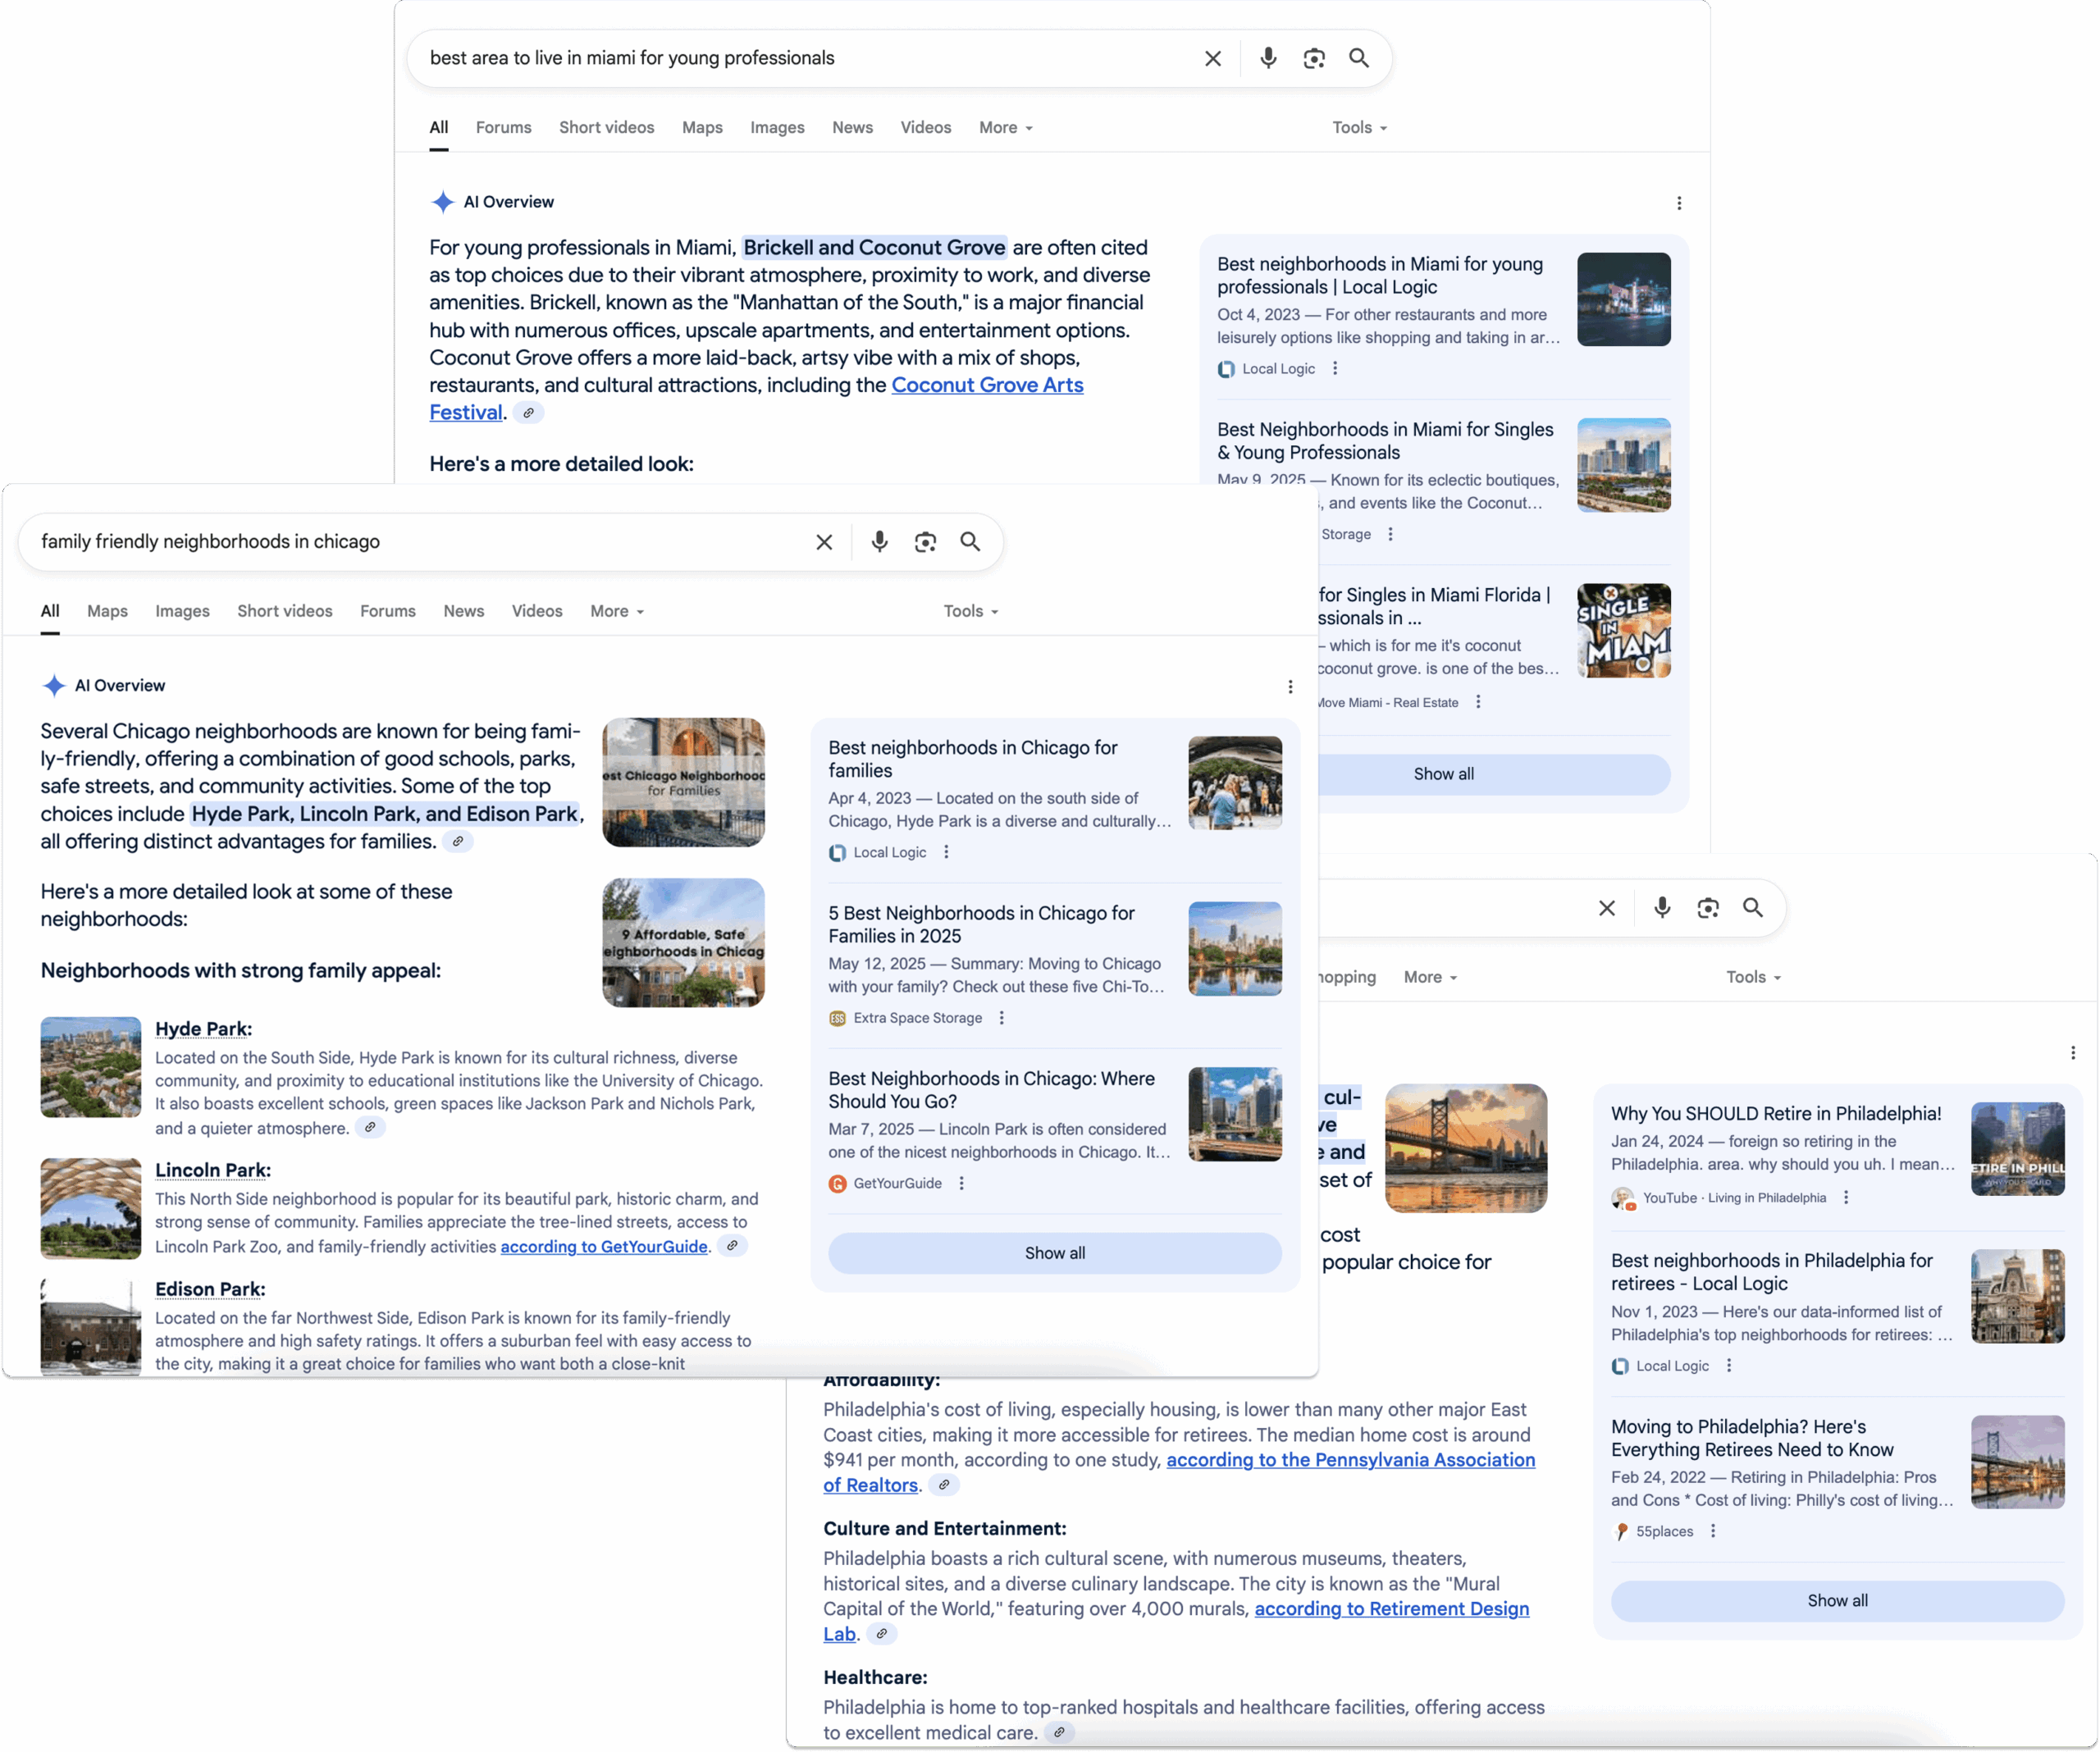Open the AI Overview three-dot menu in the Philadelphia window

pos(2072,1052)
